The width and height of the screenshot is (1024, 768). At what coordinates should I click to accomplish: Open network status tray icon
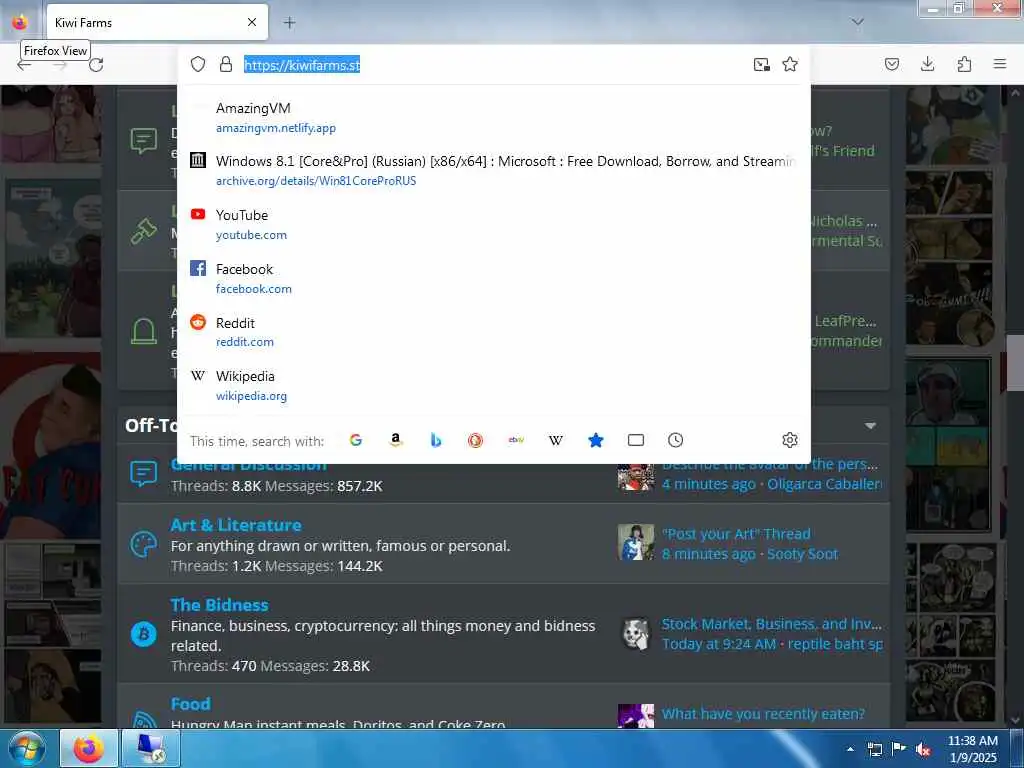click(x=874, y=749)
